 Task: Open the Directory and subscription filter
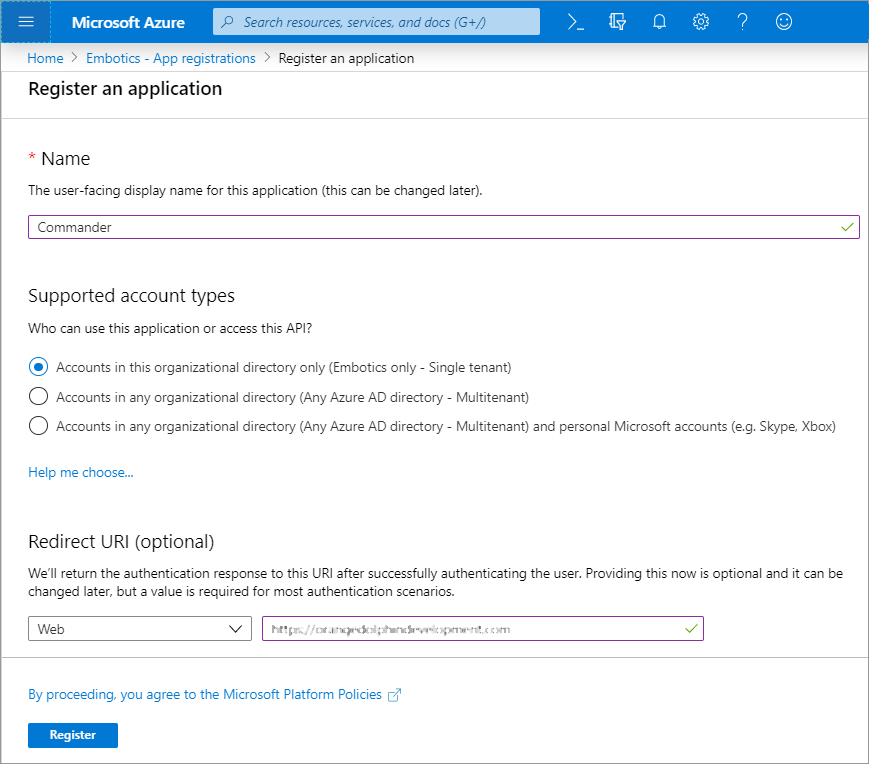pyautogui.click(x=617, y=22)
